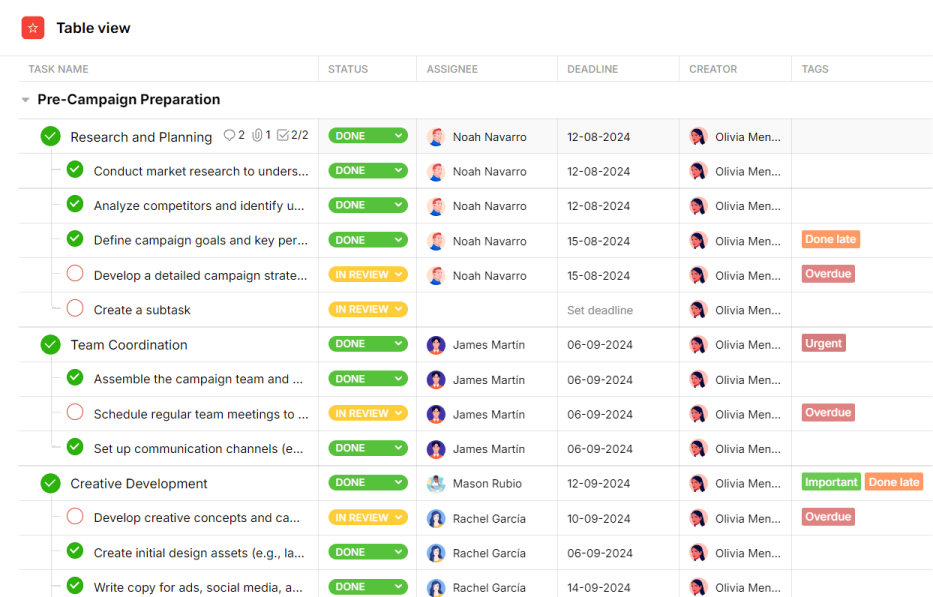The width and height of the screenshot is (933, 597).
Task: Toggle completion circle on Schedule regular team meetings
Action: pos(75,414)
